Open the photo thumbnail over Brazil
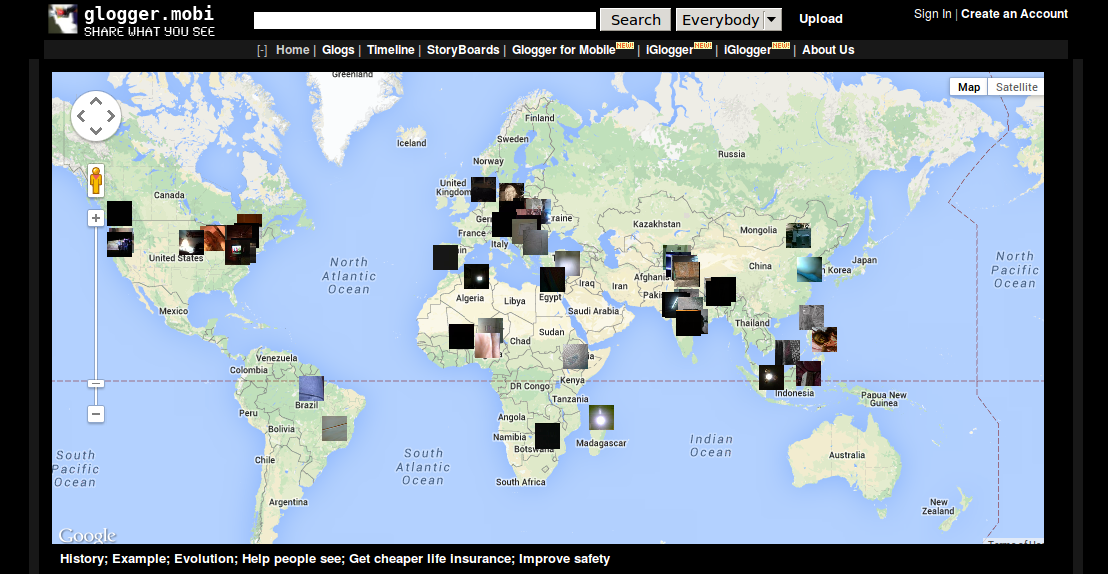 (x=311, y=388)
